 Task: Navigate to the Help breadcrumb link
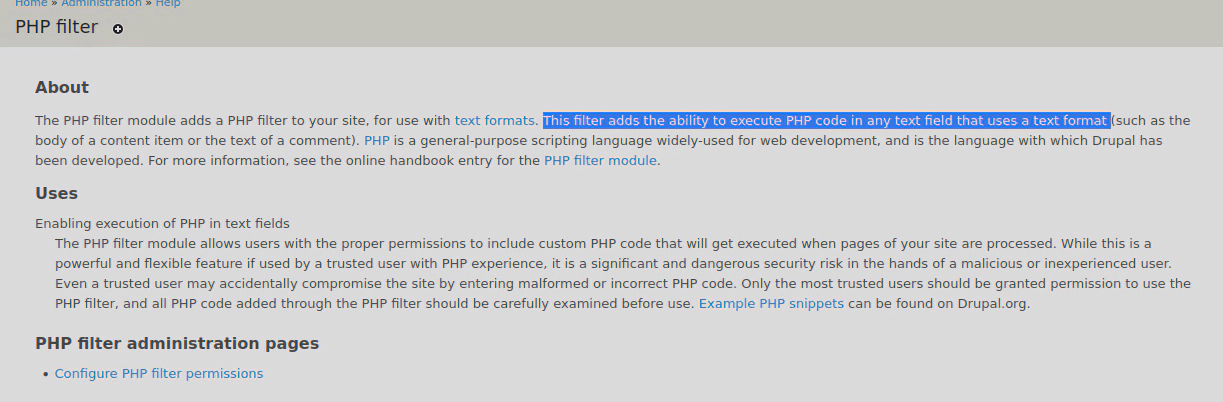[168, 4]
